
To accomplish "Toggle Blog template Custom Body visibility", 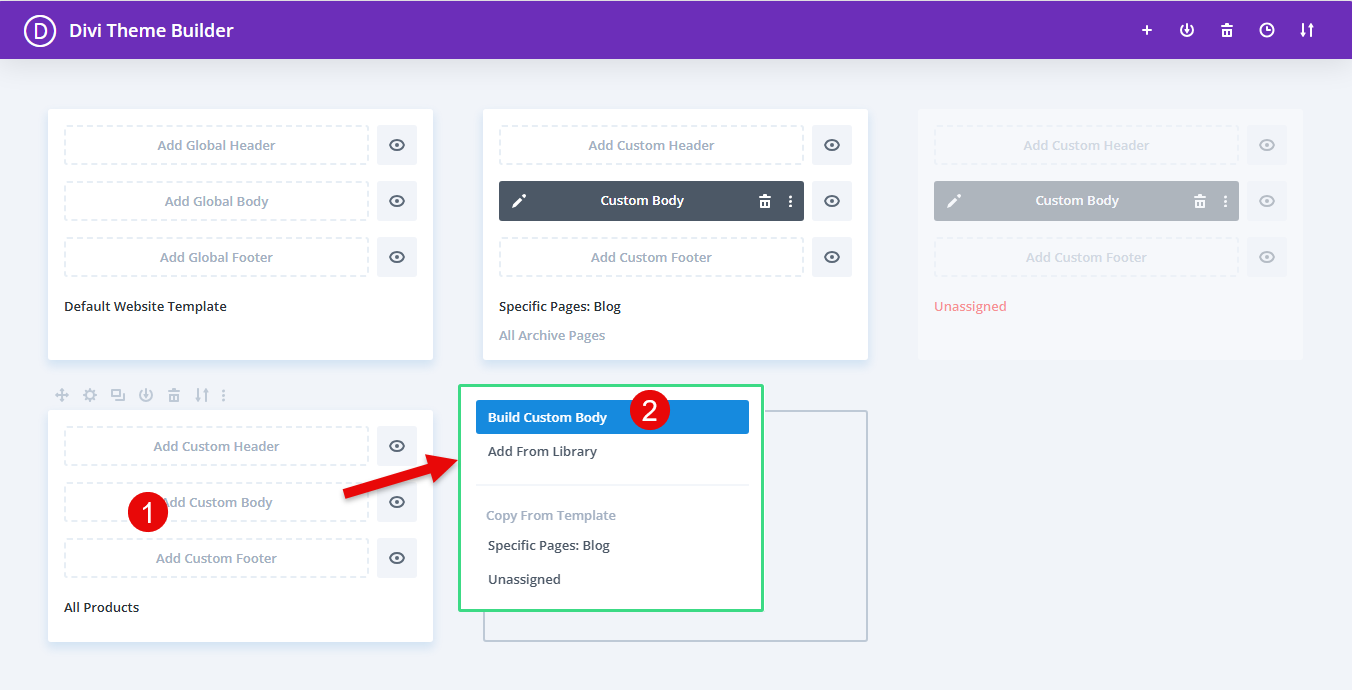I will point(832,201).
